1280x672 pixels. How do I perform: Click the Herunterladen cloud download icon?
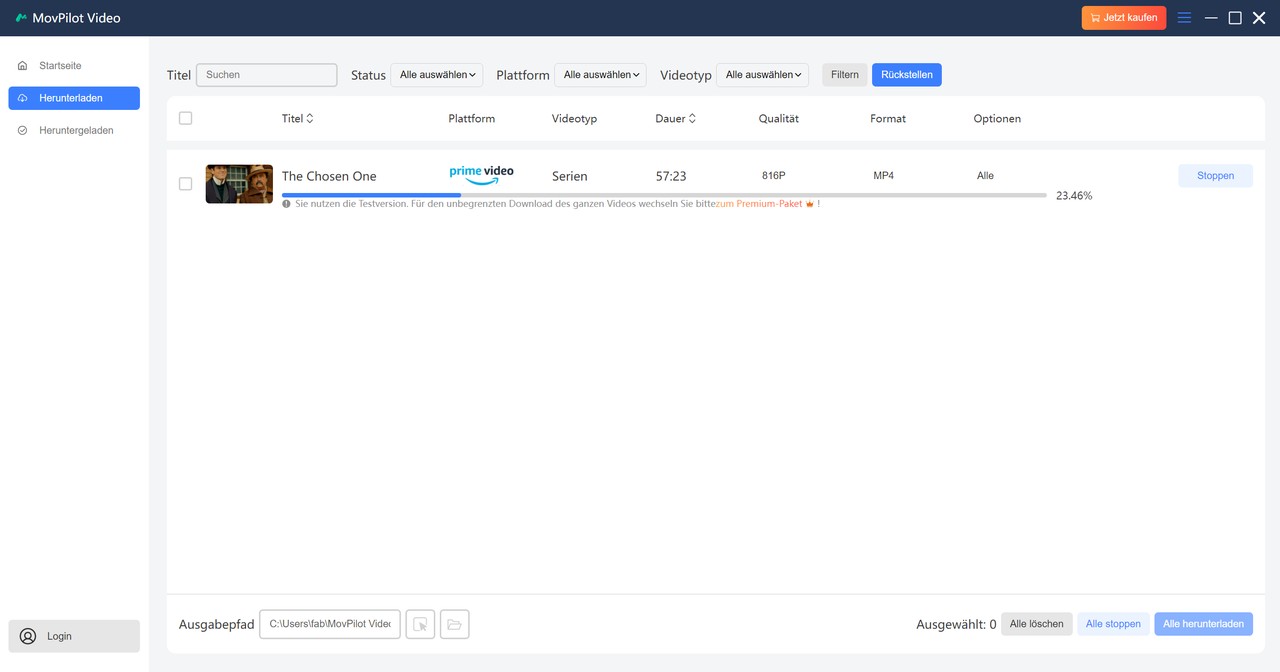pyautogui.click(x=21, y=97)
